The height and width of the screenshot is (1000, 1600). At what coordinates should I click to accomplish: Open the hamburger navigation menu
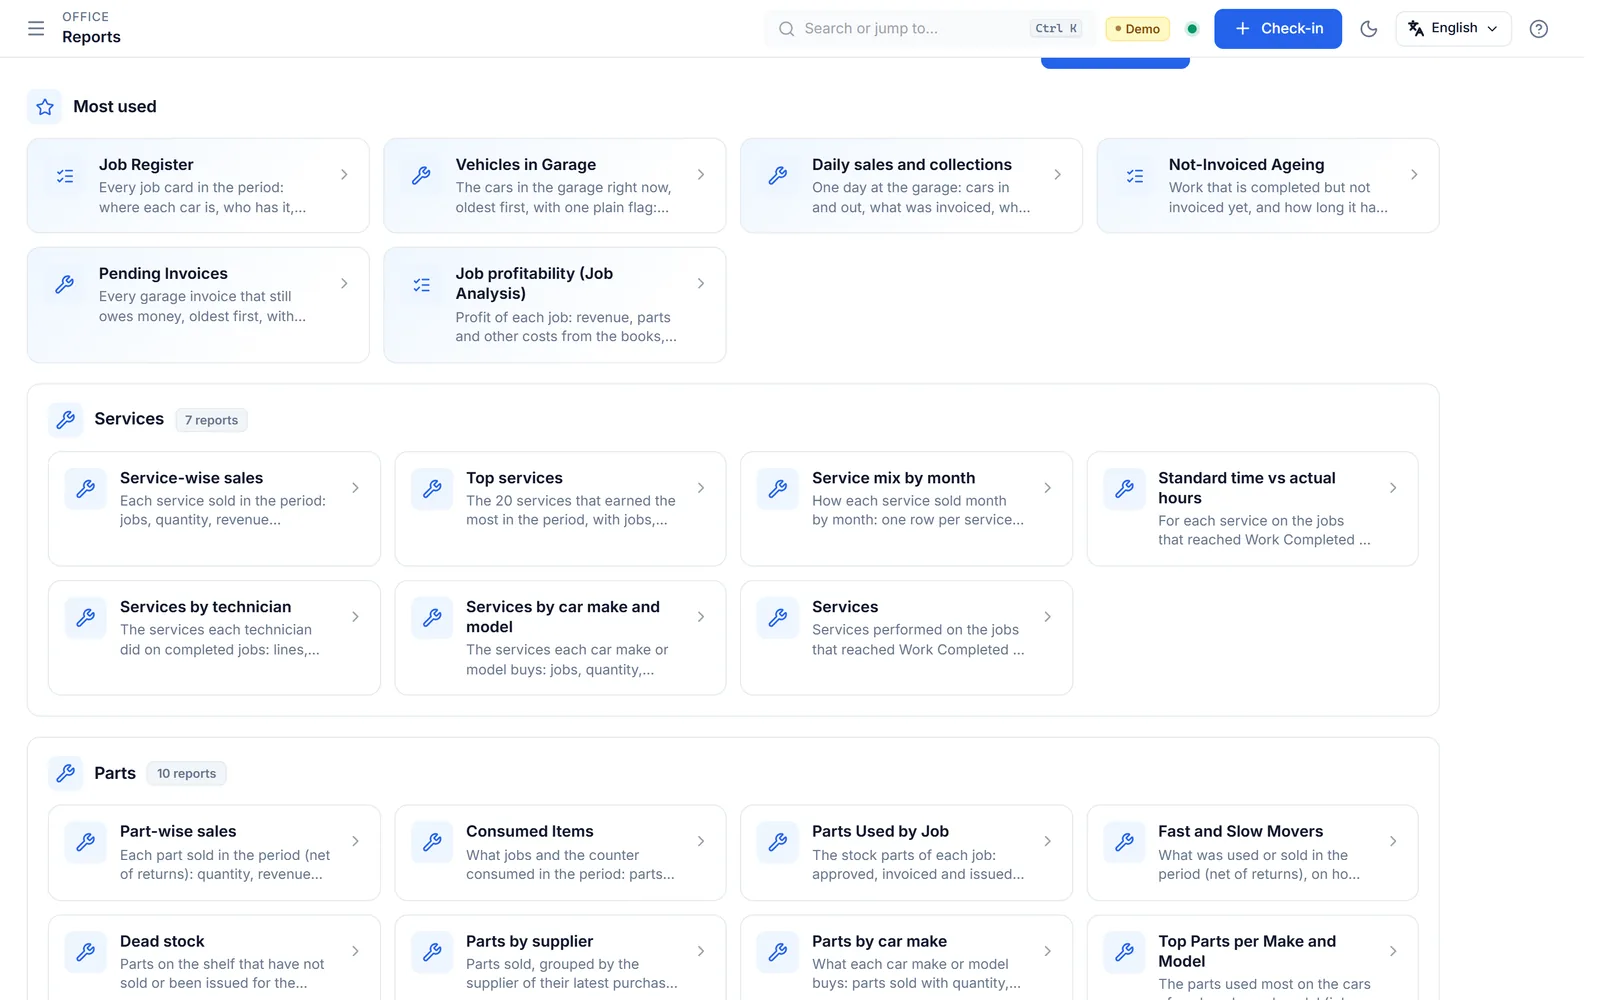[36, 28]
